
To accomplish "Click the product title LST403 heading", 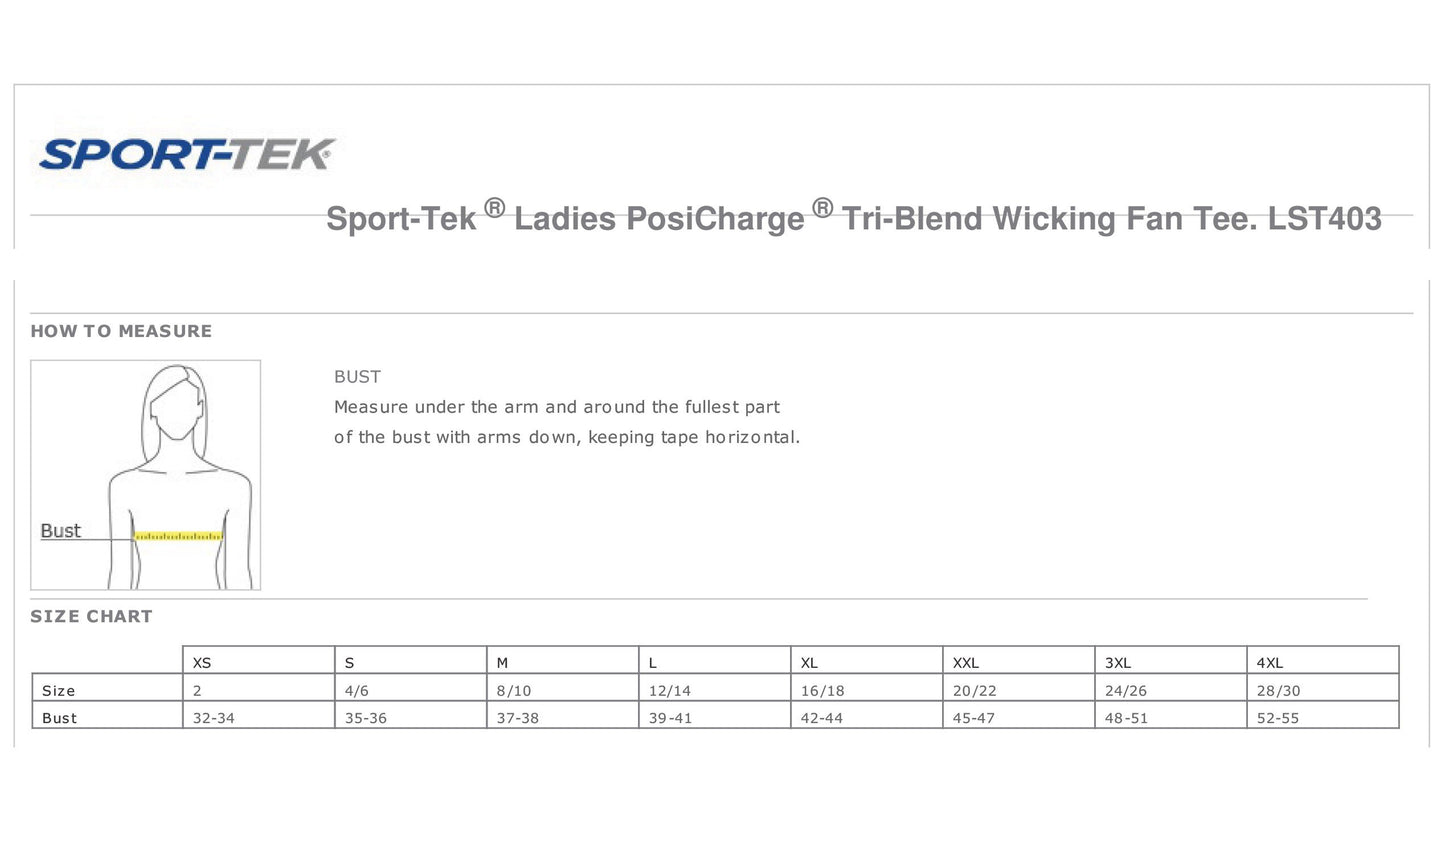I will [x=853, y=218].
